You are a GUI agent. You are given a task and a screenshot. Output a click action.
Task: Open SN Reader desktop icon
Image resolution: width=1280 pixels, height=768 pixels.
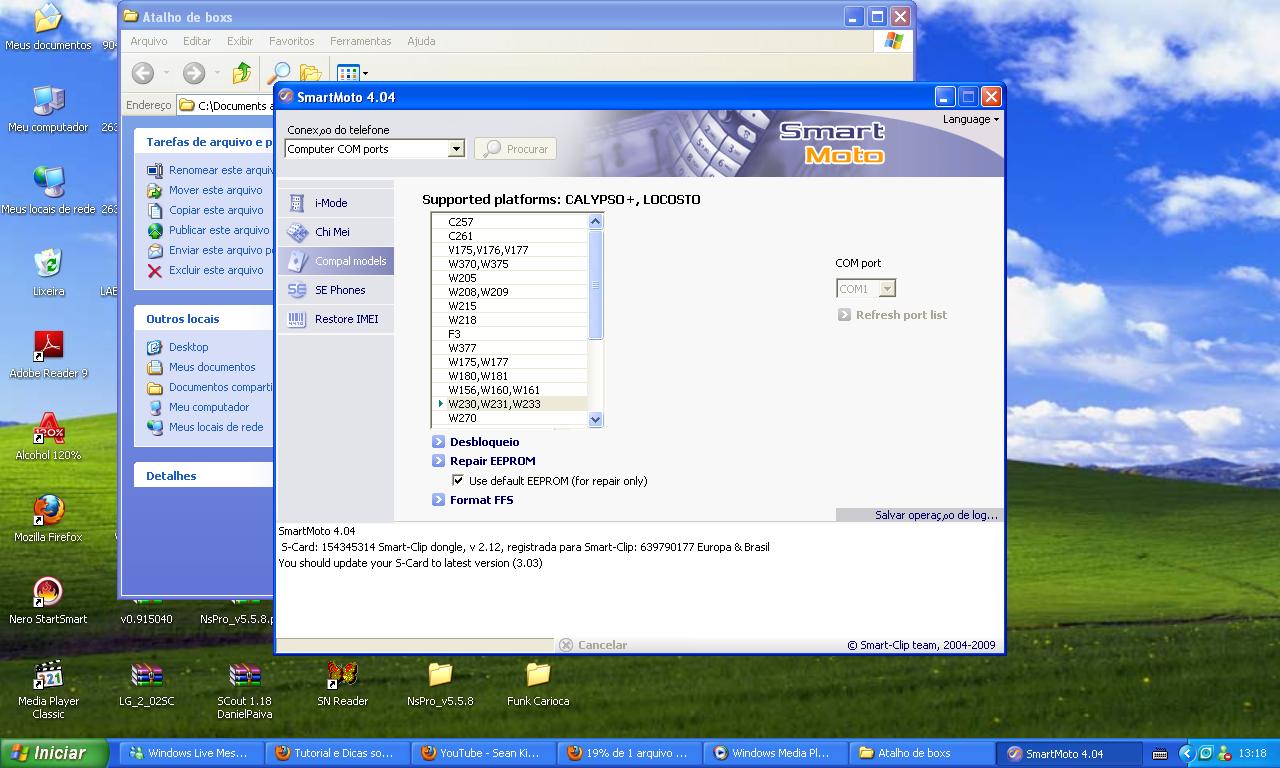342,684
